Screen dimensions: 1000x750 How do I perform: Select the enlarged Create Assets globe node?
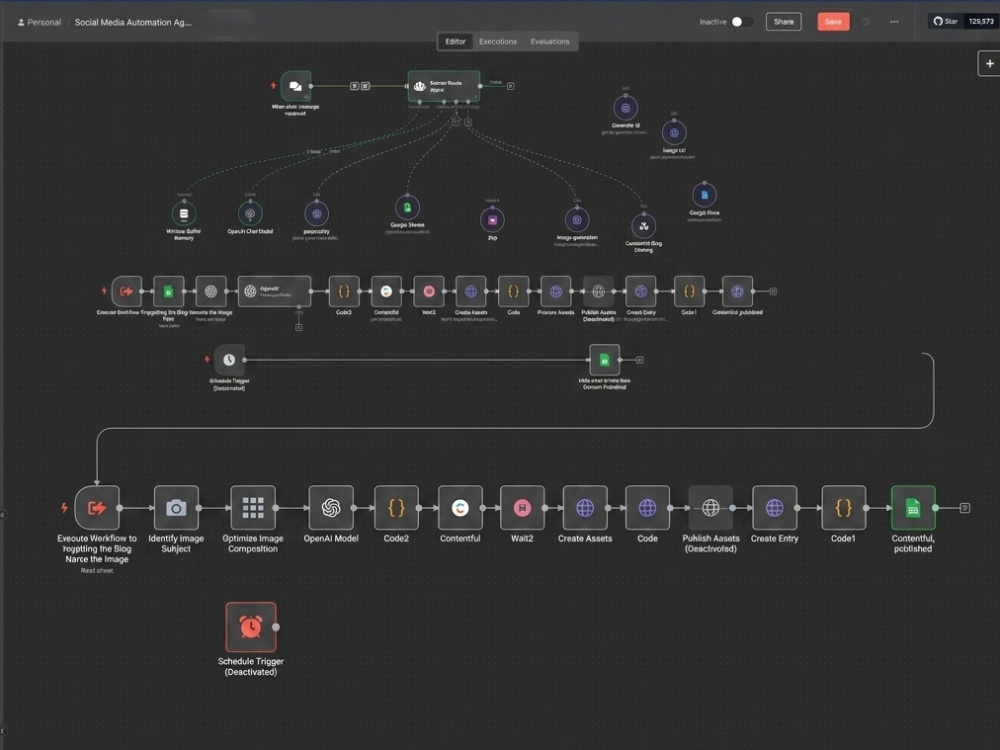[x=585, y=508]
